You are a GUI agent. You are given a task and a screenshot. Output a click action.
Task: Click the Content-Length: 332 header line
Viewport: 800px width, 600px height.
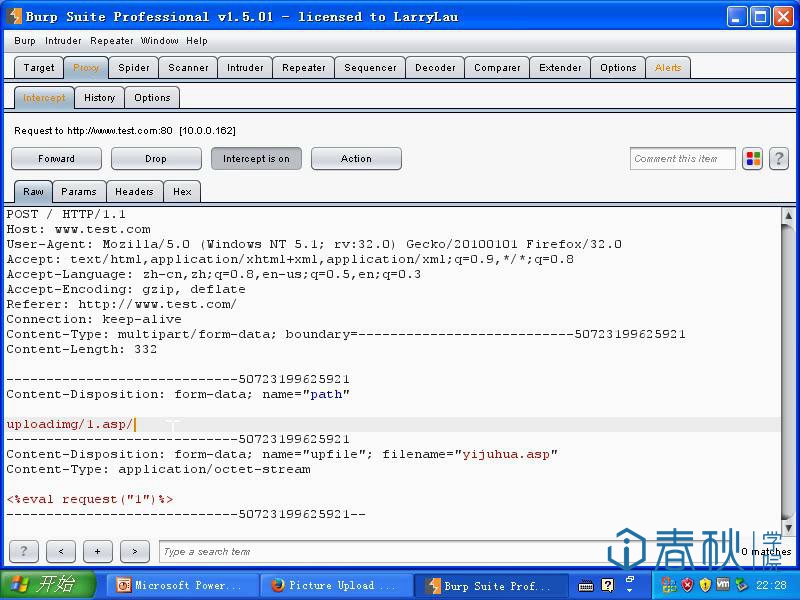pos(82,349)
